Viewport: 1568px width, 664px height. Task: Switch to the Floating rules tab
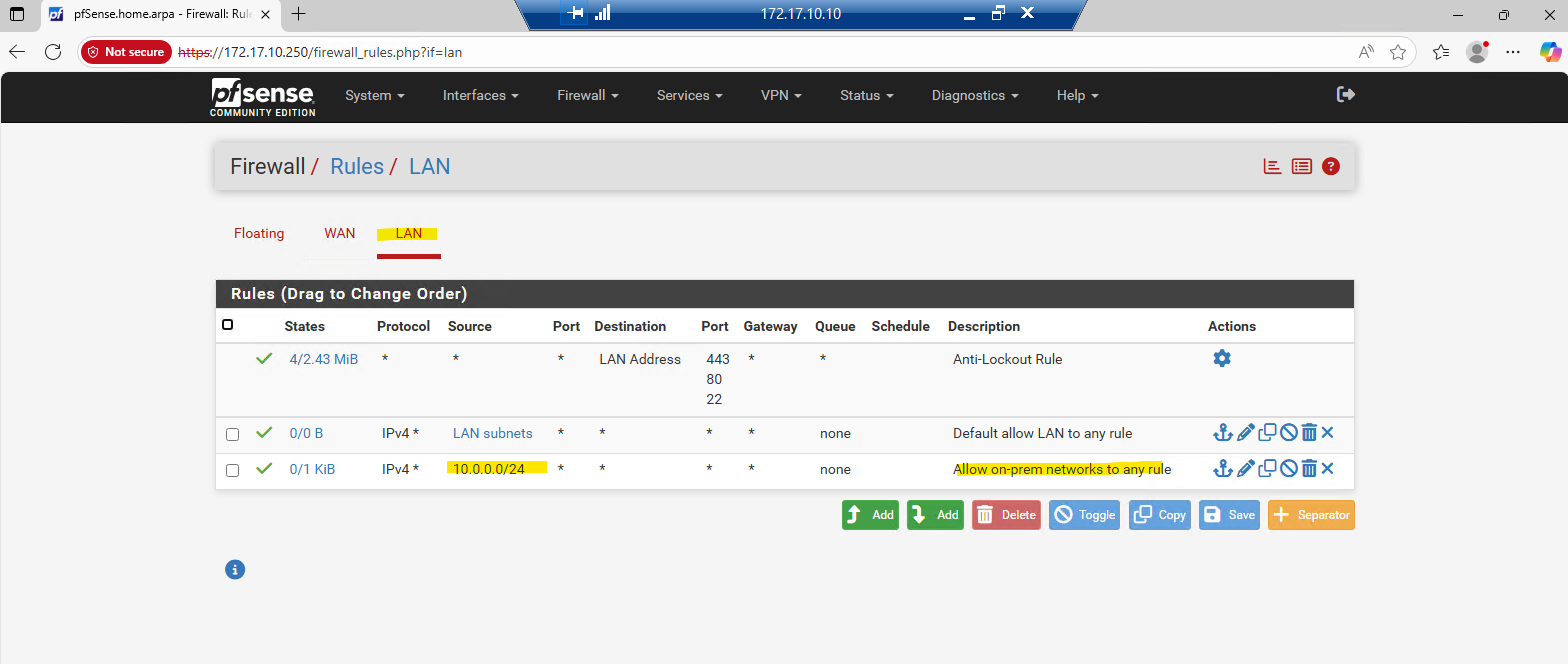[259, 233]
